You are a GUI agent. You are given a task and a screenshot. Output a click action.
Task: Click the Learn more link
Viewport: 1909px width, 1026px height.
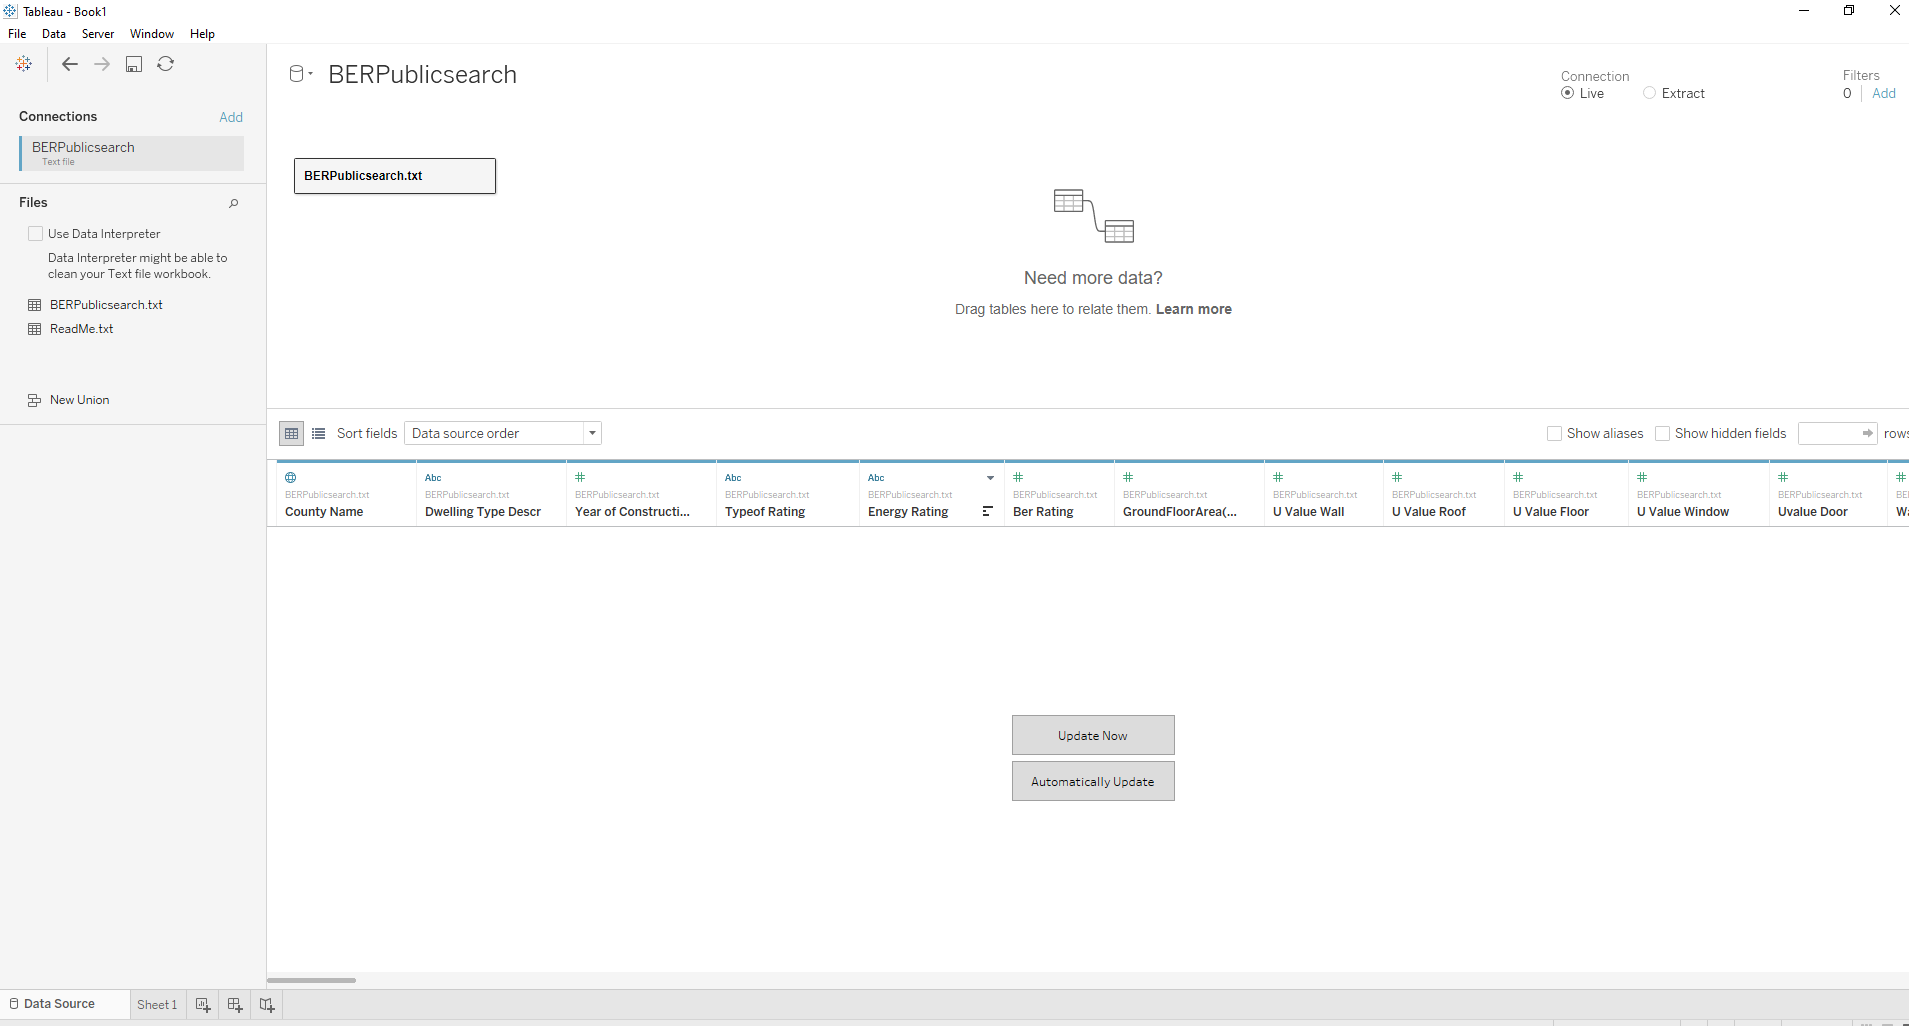click(x=1194, y=309)
